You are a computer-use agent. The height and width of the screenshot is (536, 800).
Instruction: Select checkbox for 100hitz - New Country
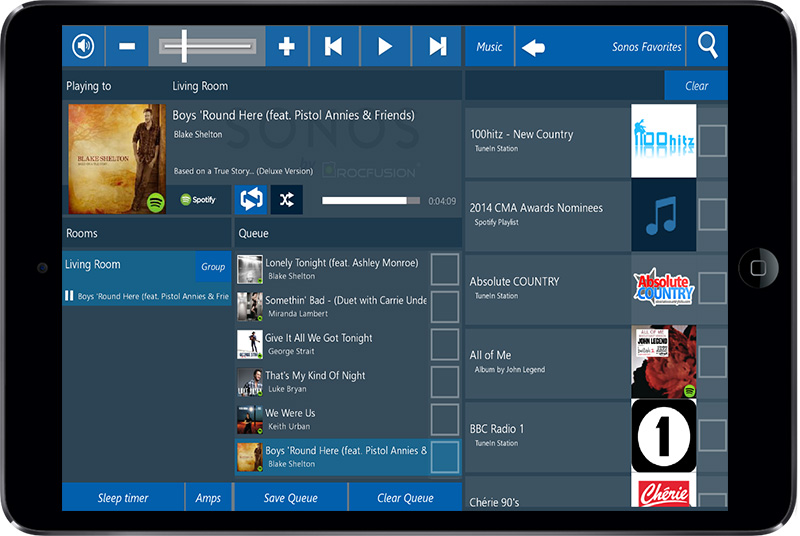712,141
